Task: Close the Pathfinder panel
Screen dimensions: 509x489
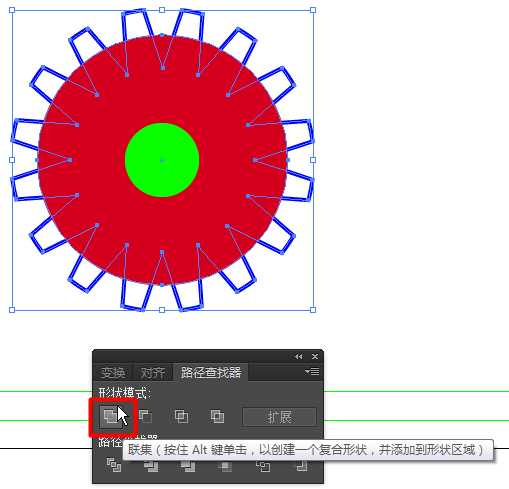Action: (x=315, y=357)
